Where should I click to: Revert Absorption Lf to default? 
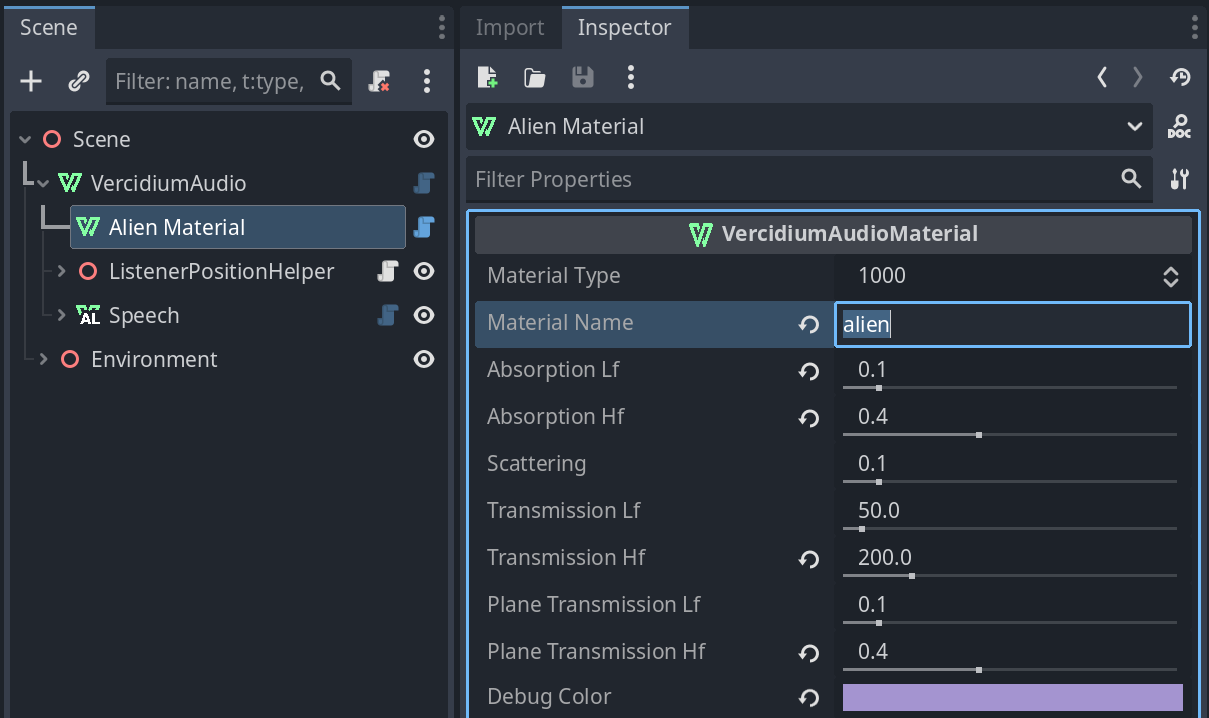click(808, 371)
